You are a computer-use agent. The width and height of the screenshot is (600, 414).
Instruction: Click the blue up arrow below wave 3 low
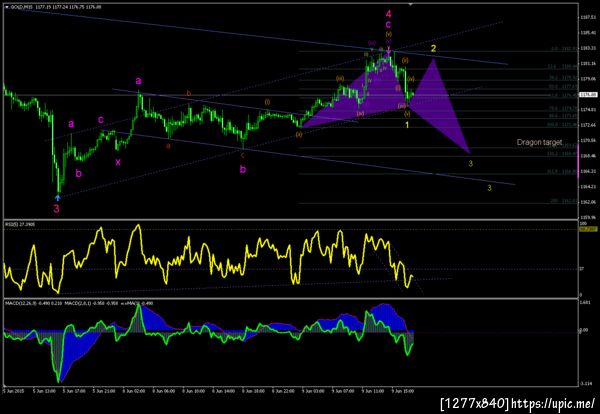[57, 197]
